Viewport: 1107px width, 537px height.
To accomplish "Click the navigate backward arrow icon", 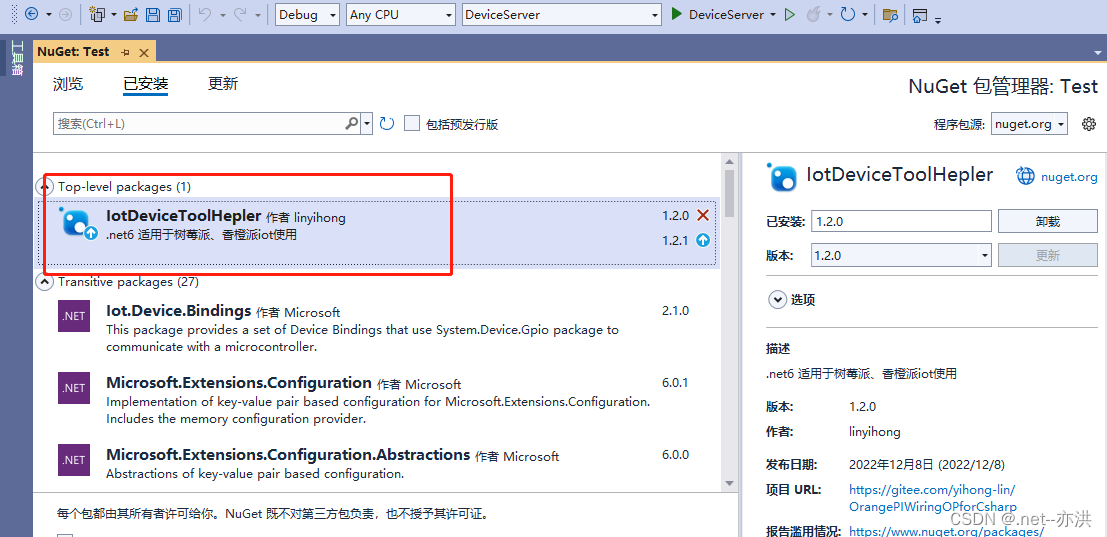I will point(31,14).
